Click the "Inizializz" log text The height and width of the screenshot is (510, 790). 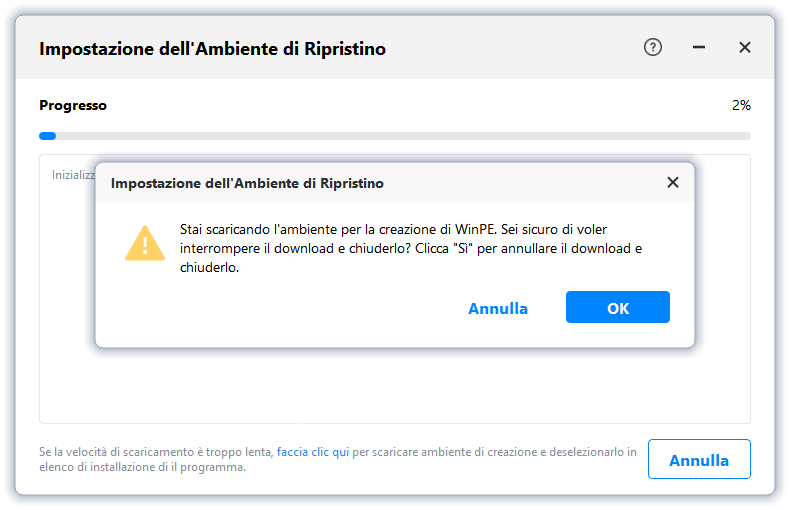[x=73, y=175]
